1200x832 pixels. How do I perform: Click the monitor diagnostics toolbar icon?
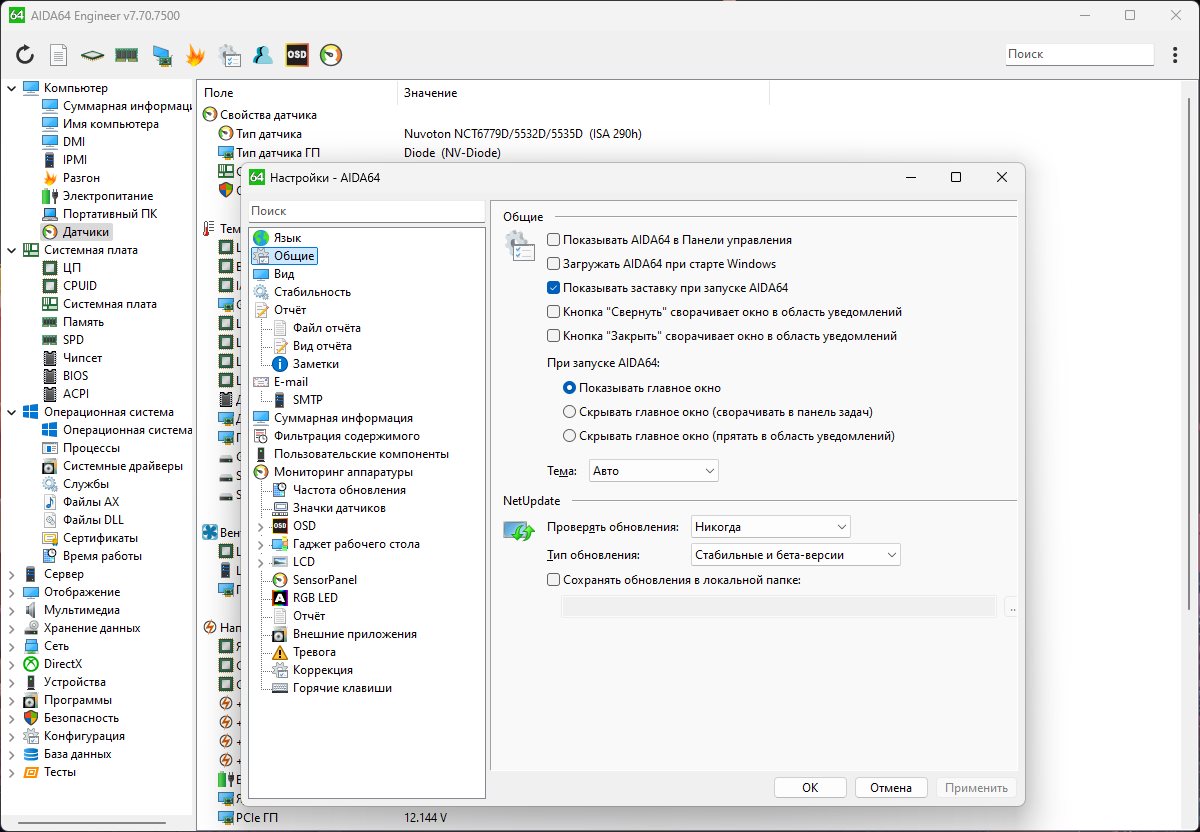pyautogui.click(x=161, y=55)
